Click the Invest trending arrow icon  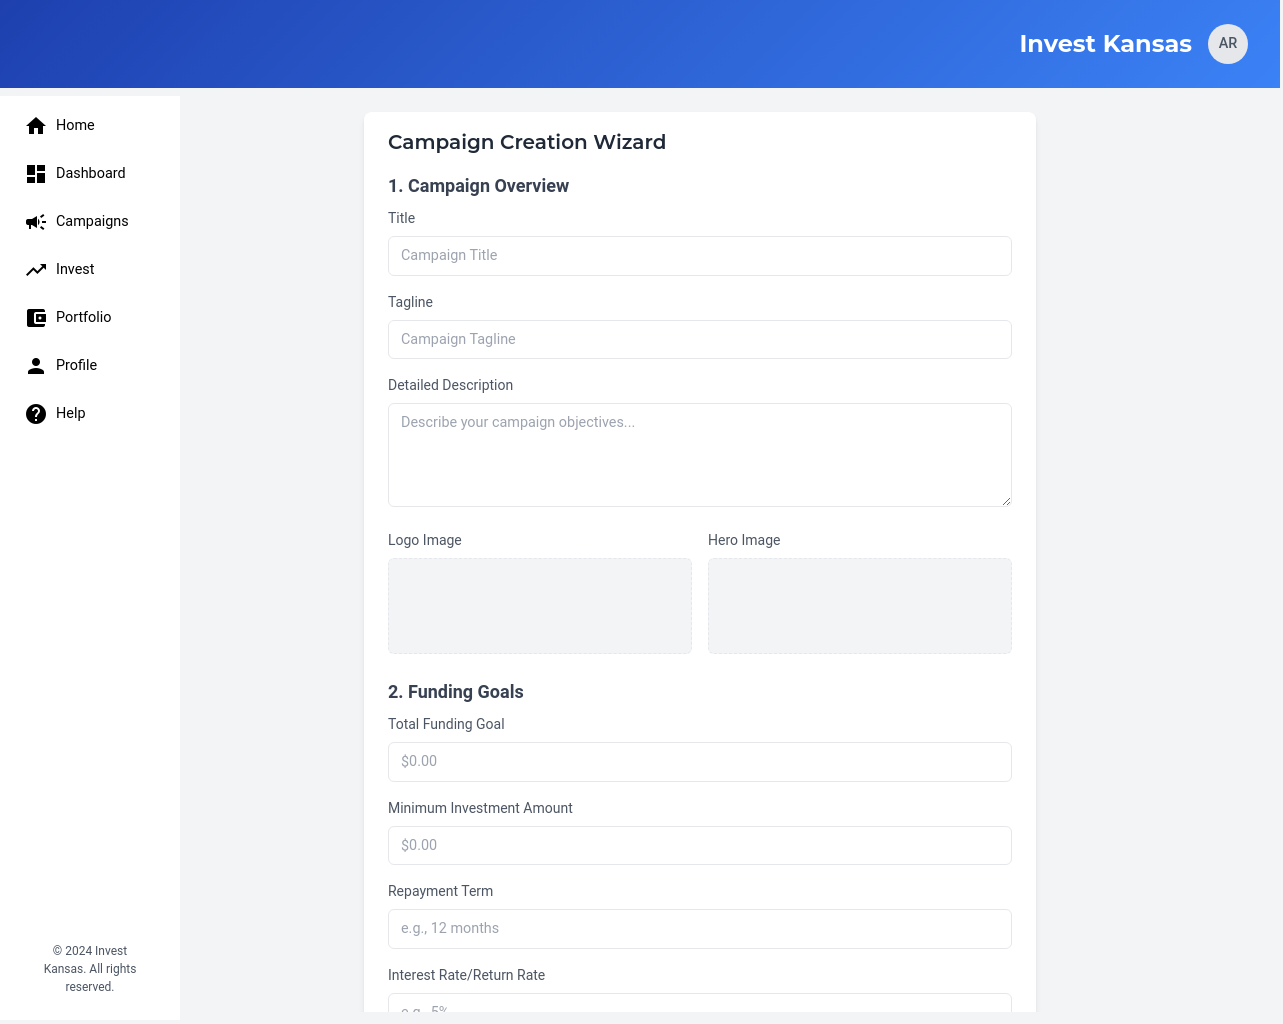(36, 269)
